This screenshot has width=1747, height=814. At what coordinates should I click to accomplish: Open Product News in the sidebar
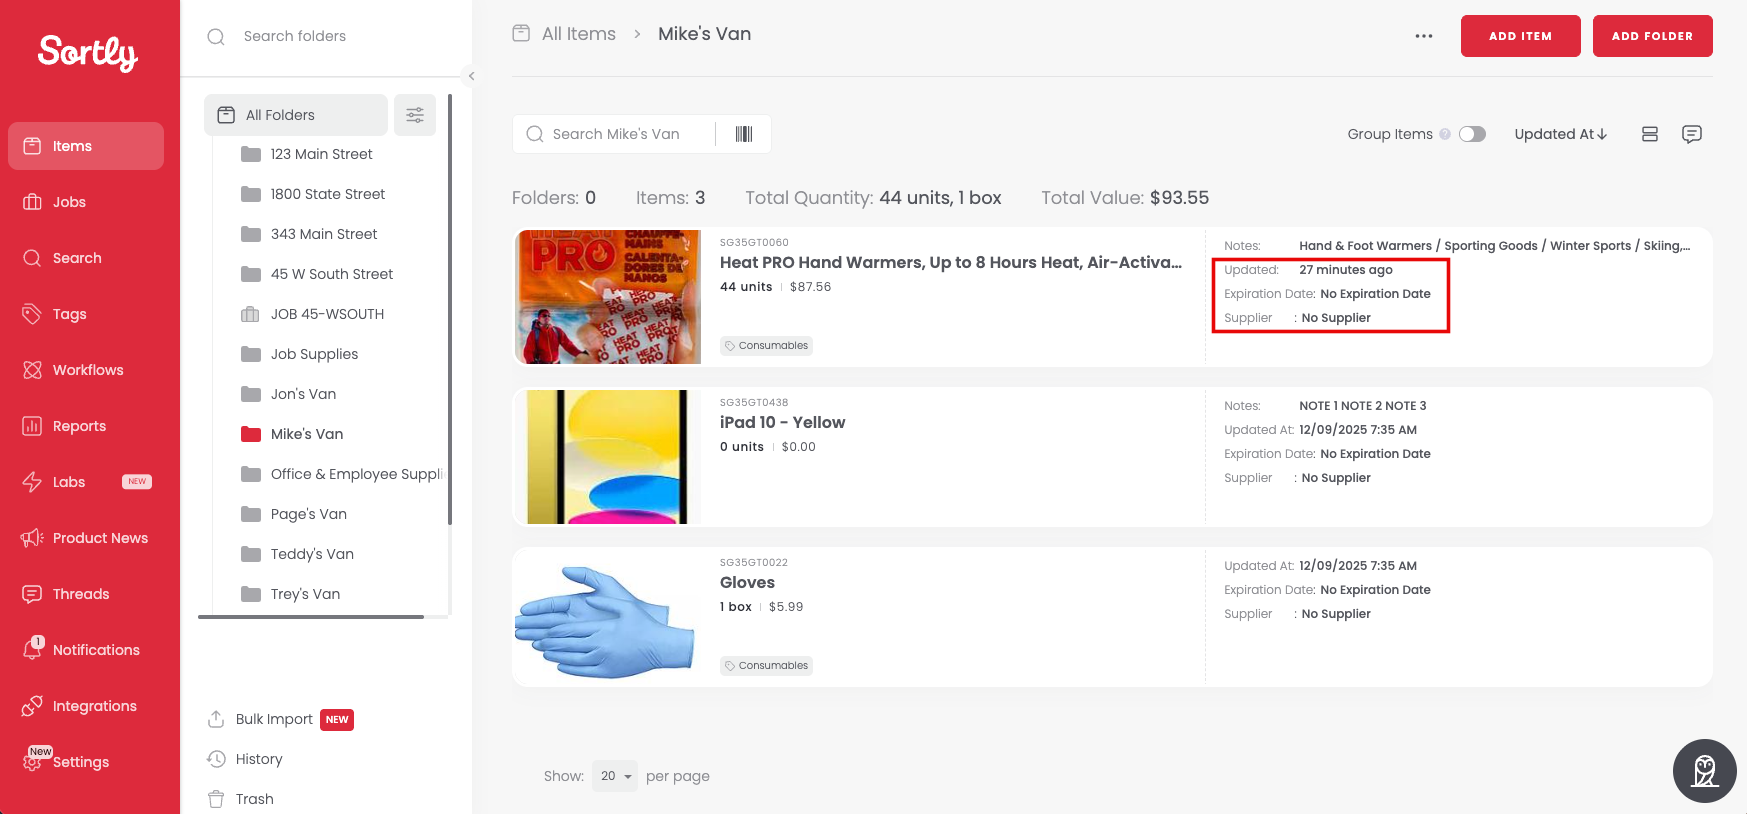(86, 538)
